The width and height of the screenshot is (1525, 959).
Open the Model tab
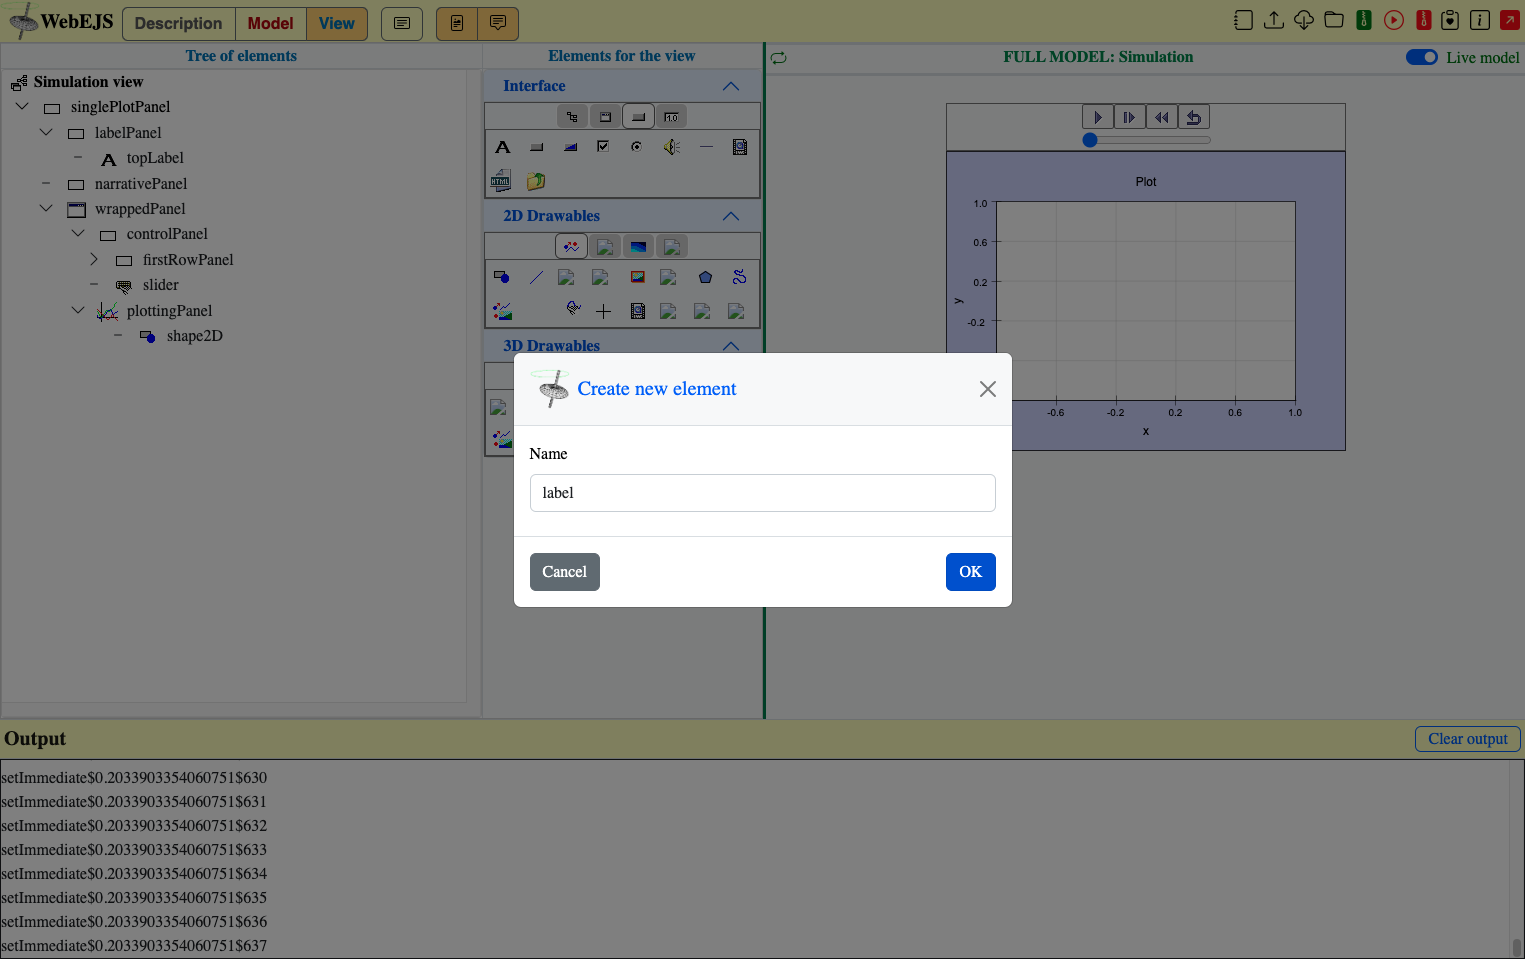(270, 23)
